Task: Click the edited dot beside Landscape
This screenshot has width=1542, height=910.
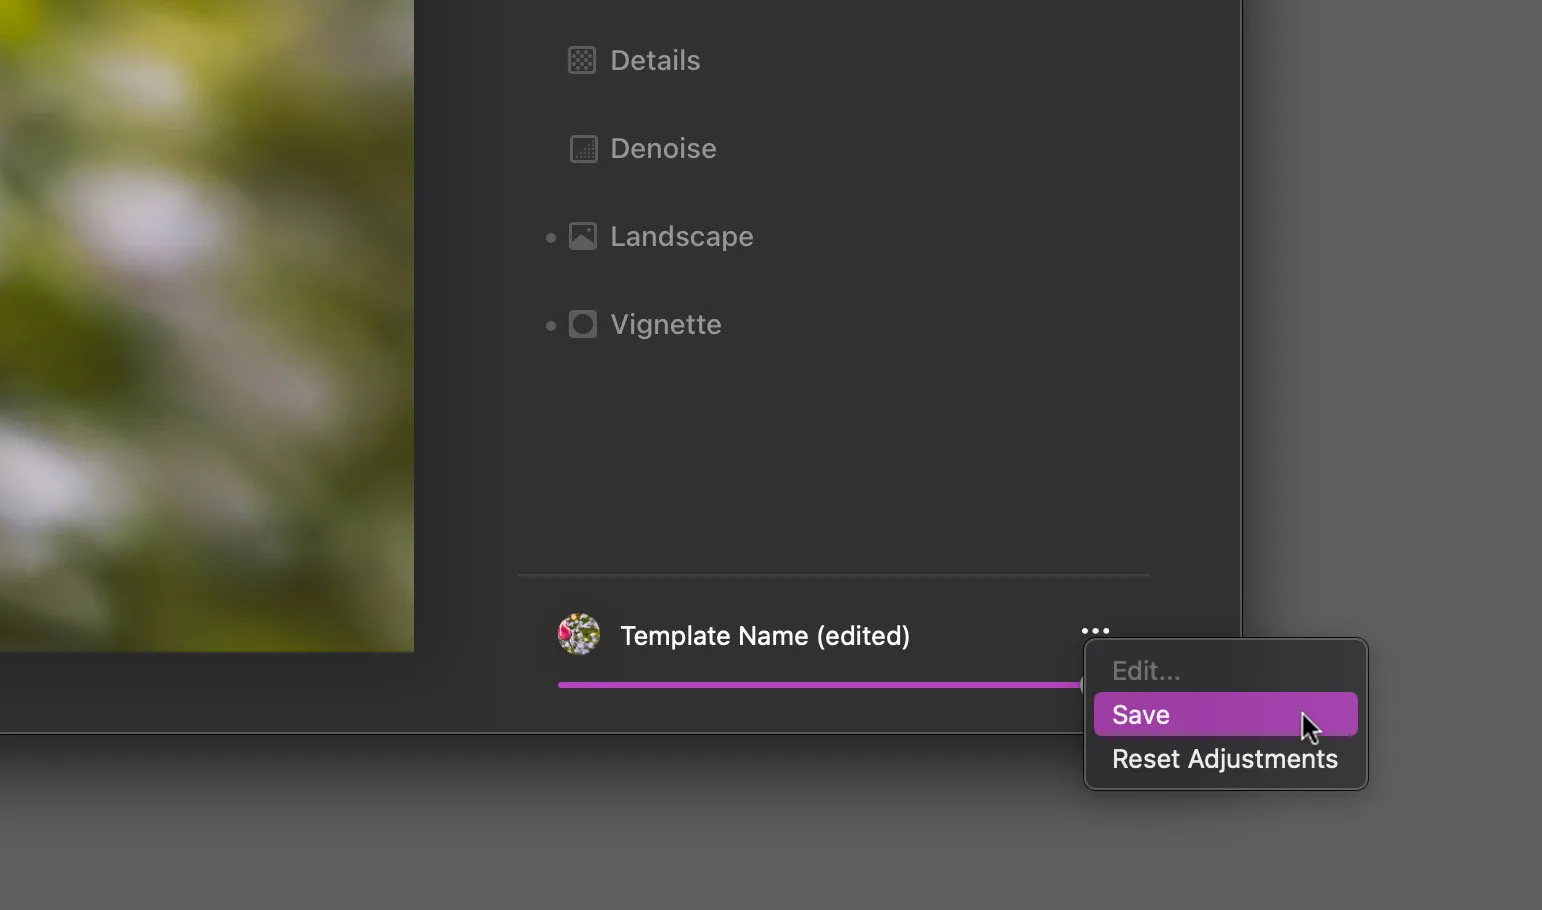Action: coord(551,238)
